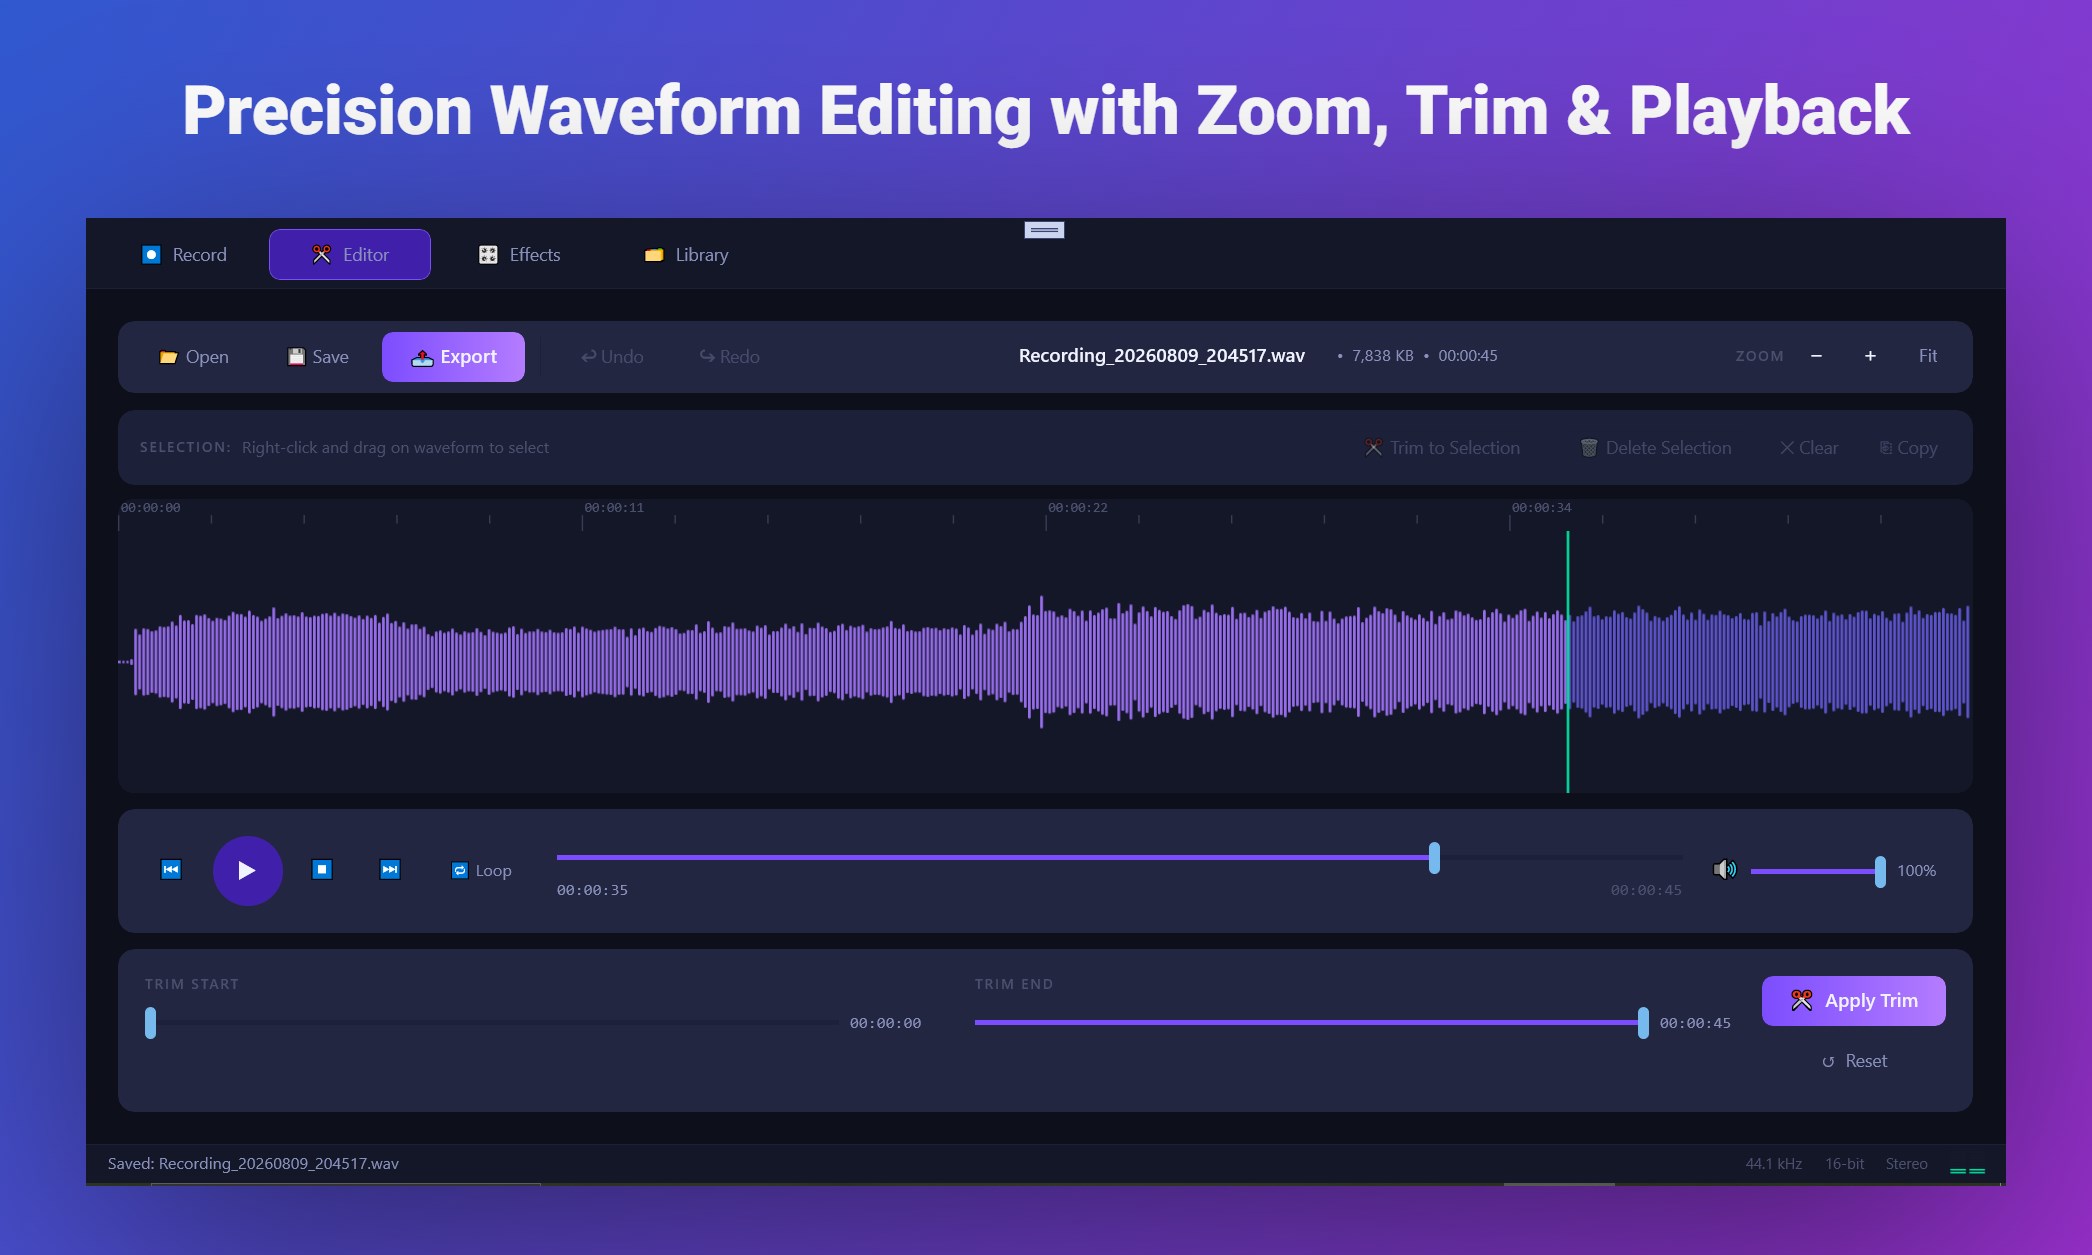Viewport: 2092px width, 1255px height.
Task: Zoom out with the minus button
Action: click(x=1816, y=356)
